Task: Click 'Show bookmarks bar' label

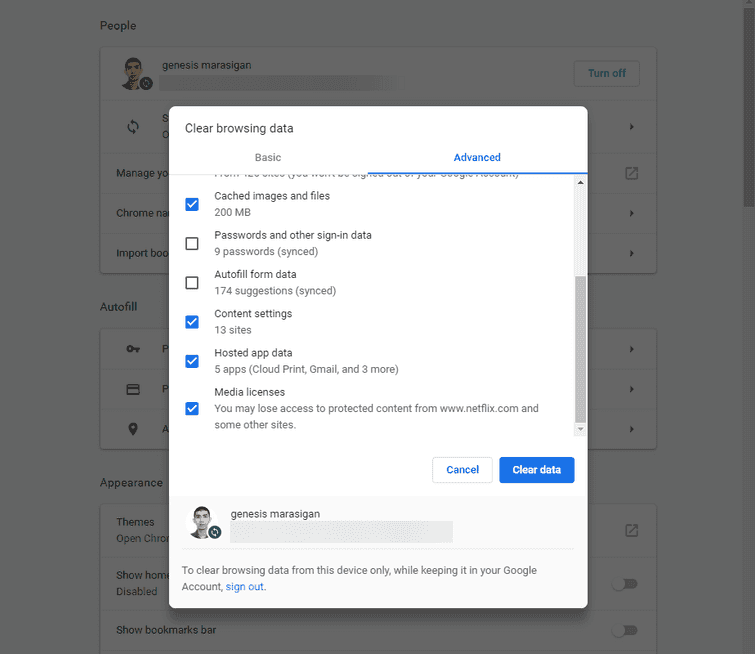Action: tap(166, 630)
